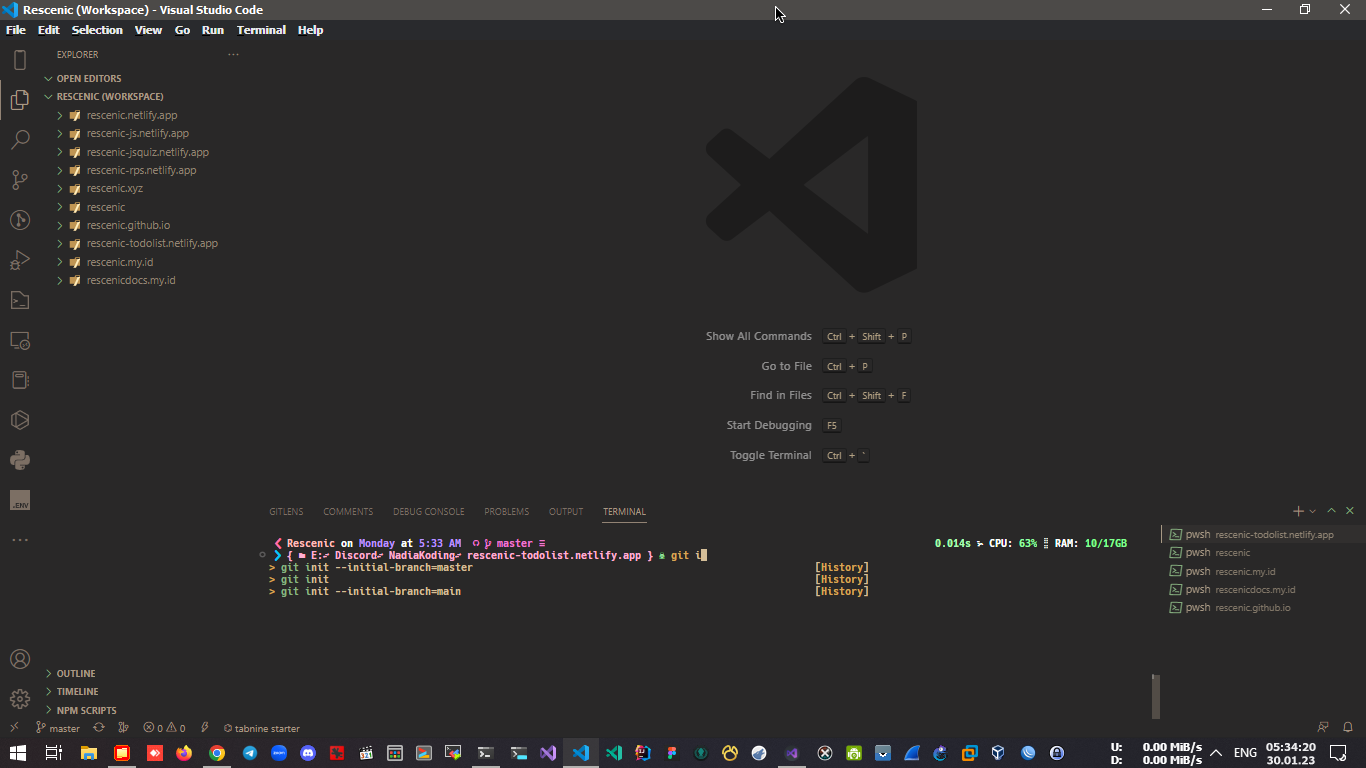Synchronize changes using status bar sync icon
The image size is (1366, 768).
click(x=99, y=728)
